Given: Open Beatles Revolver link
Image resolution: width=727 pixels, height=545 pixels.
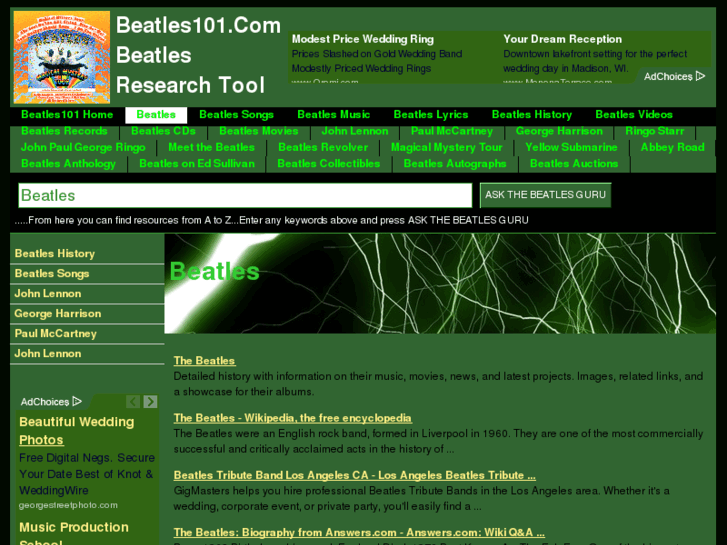Looking at the screenshot, I should [323, 147].
